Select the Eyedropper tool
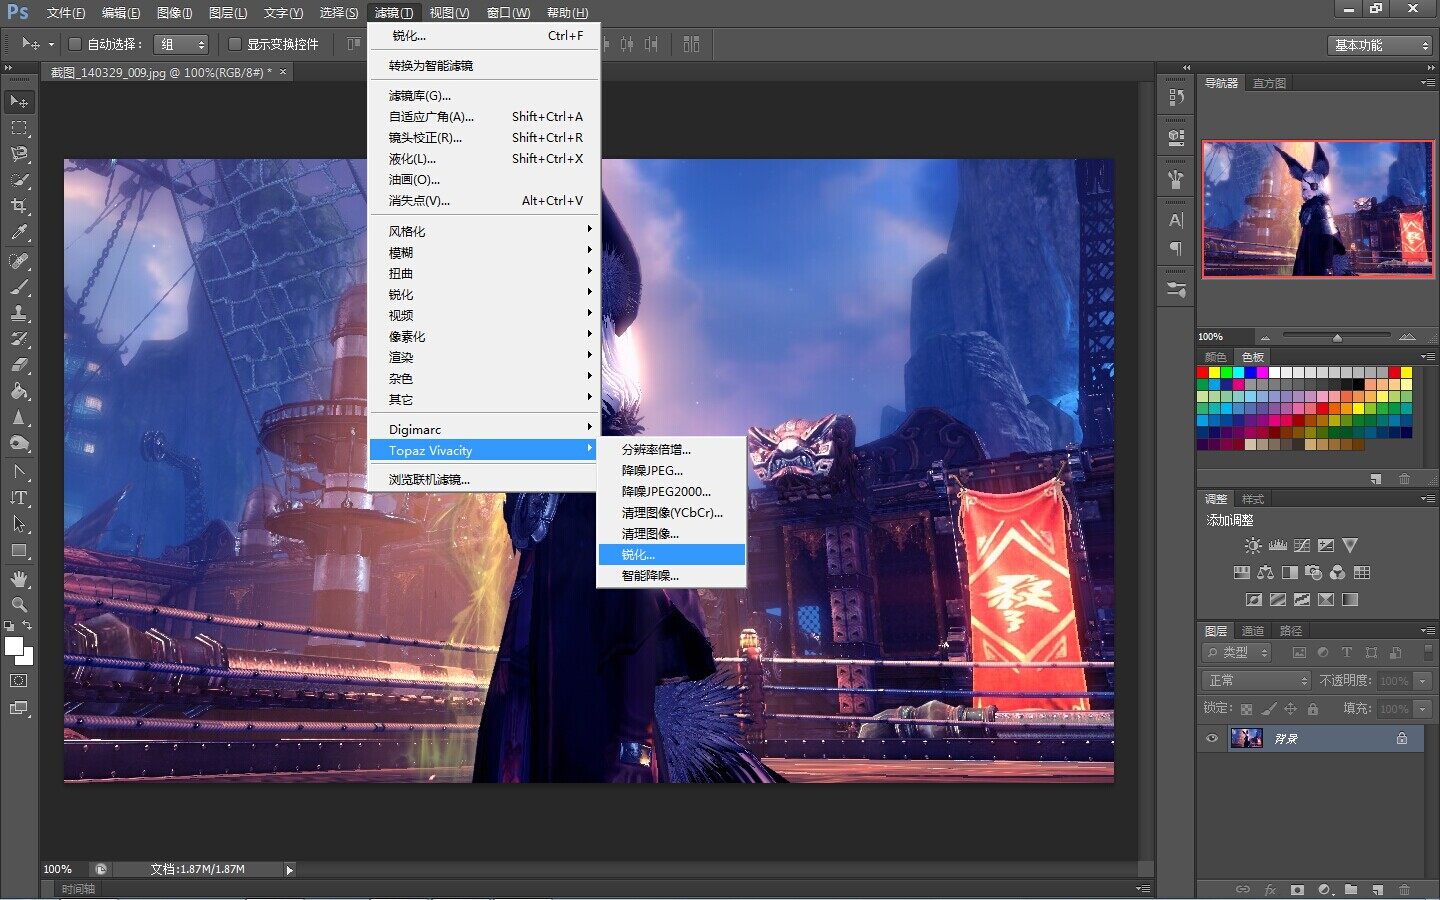The height and width of the screenshot is (900, 1440). [19, 232]
